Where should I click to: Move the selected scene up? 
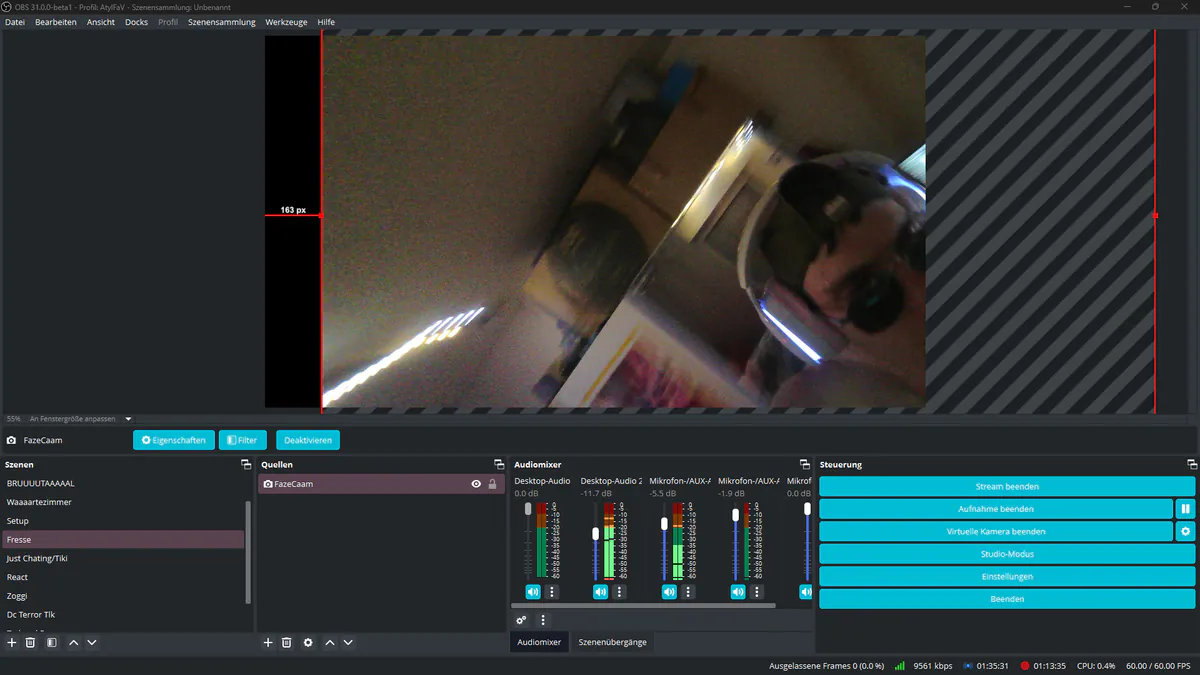coord(74,643)
